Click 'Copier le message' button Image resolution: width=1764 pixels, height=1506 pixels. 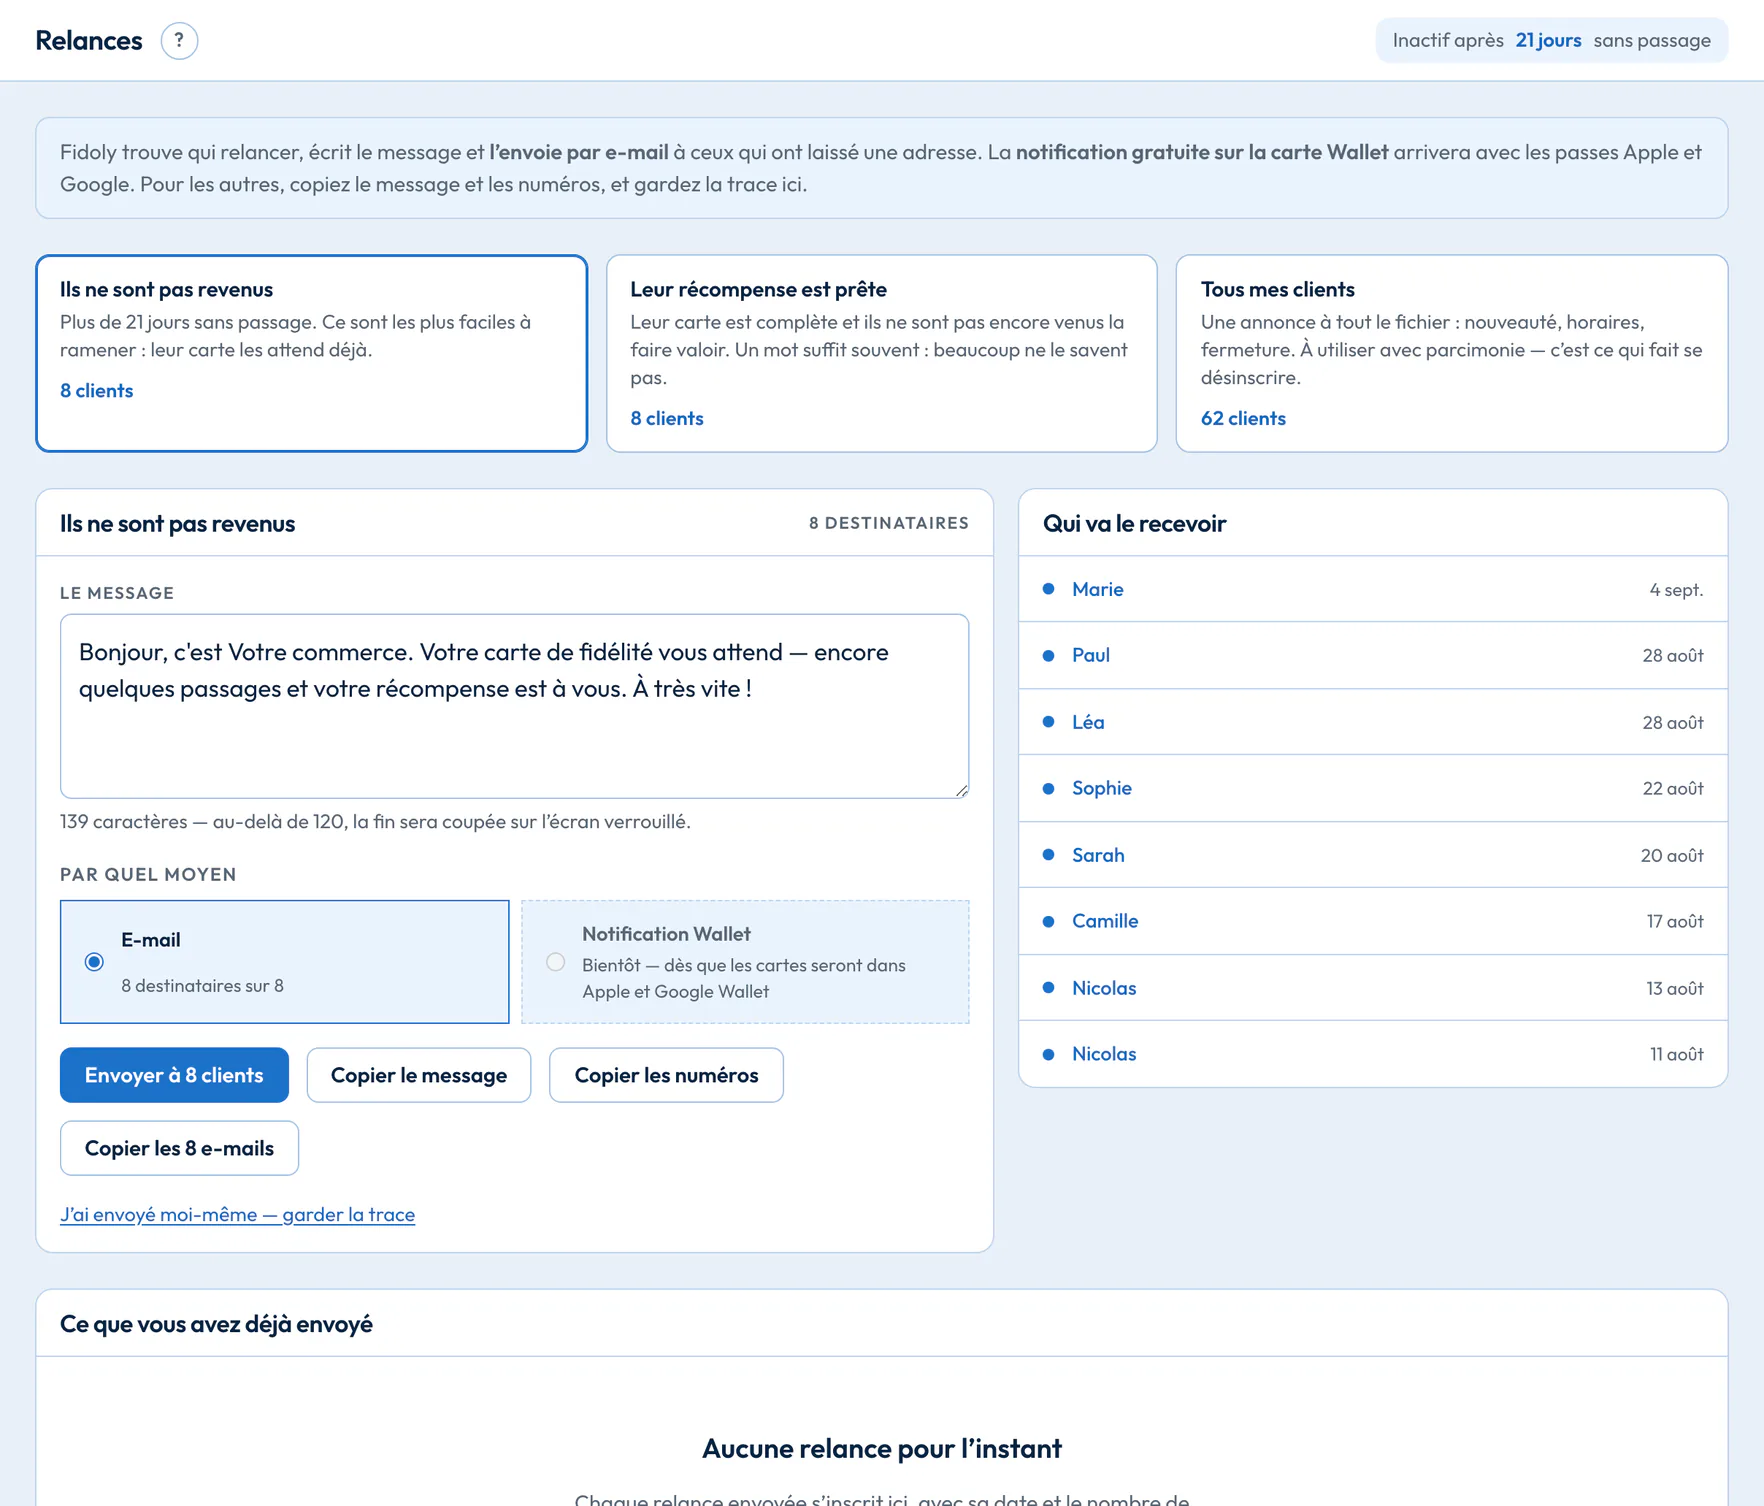[418, 1075]
